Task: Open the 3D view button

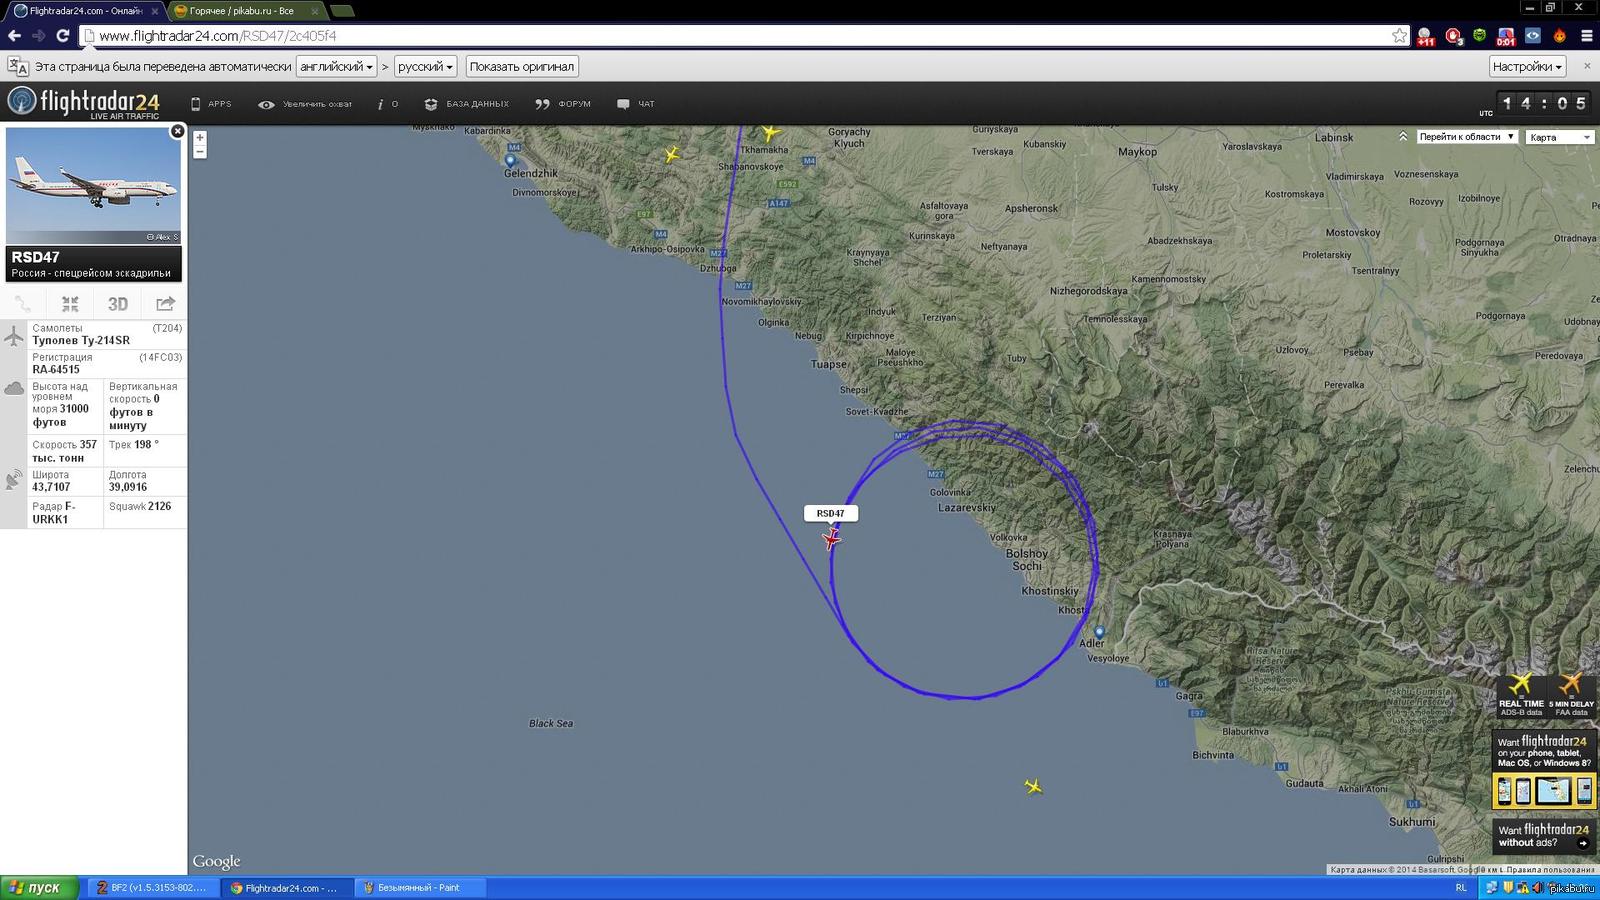Action: [x=118, y=304]
